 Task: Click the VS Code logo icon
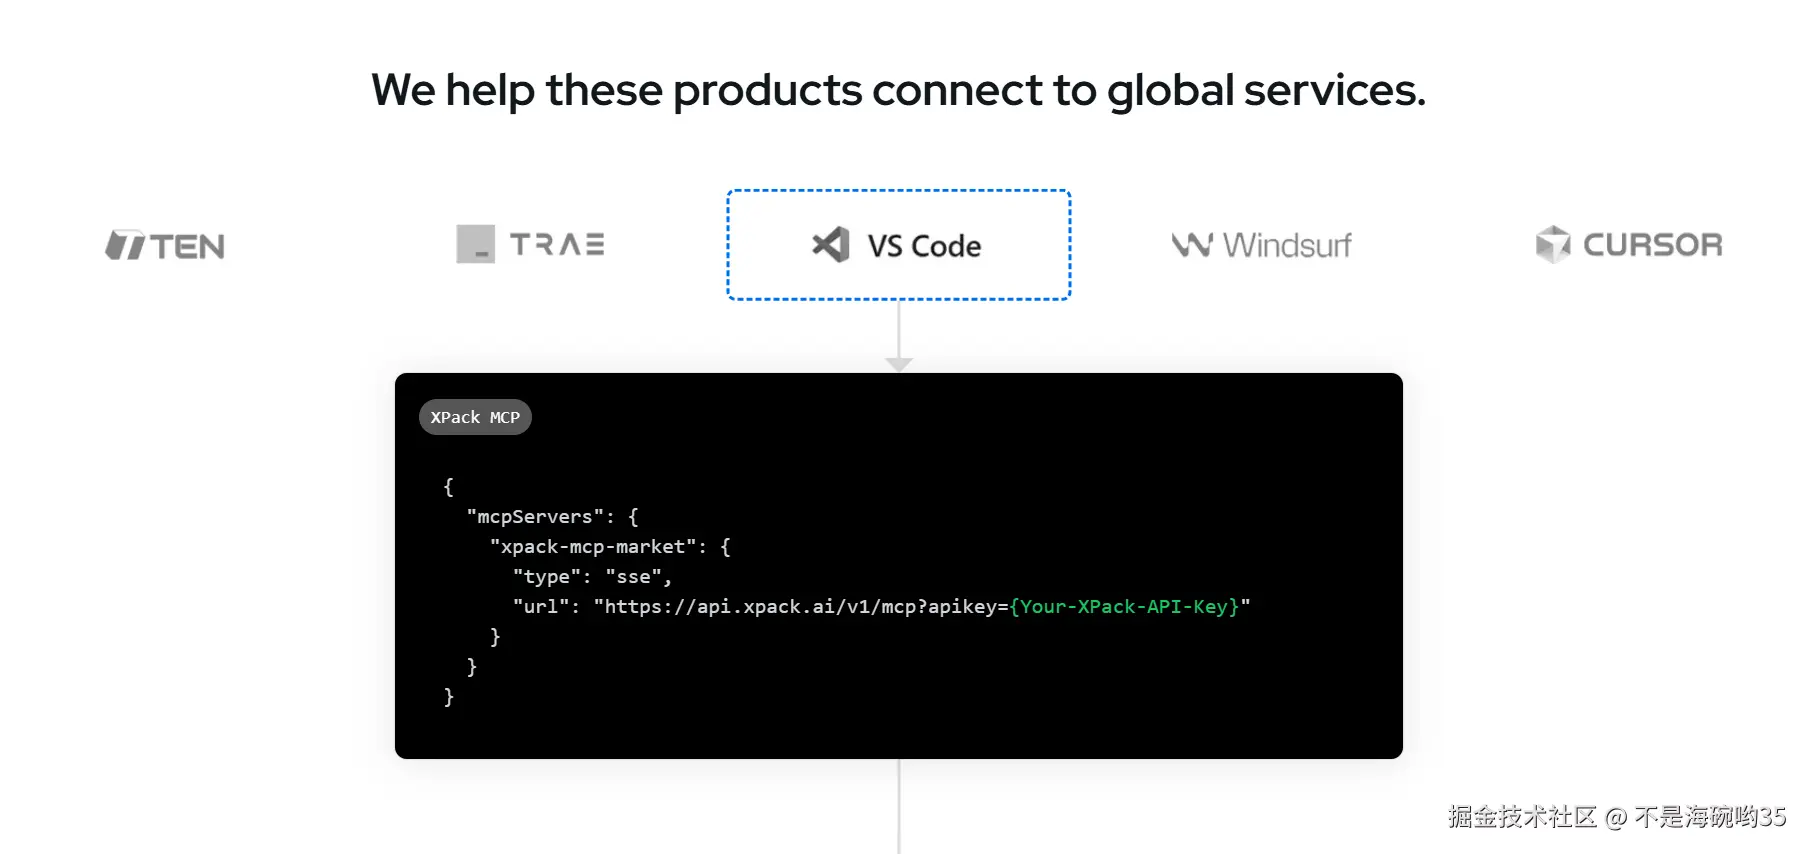pyautogui.click(x=831, y=245)
